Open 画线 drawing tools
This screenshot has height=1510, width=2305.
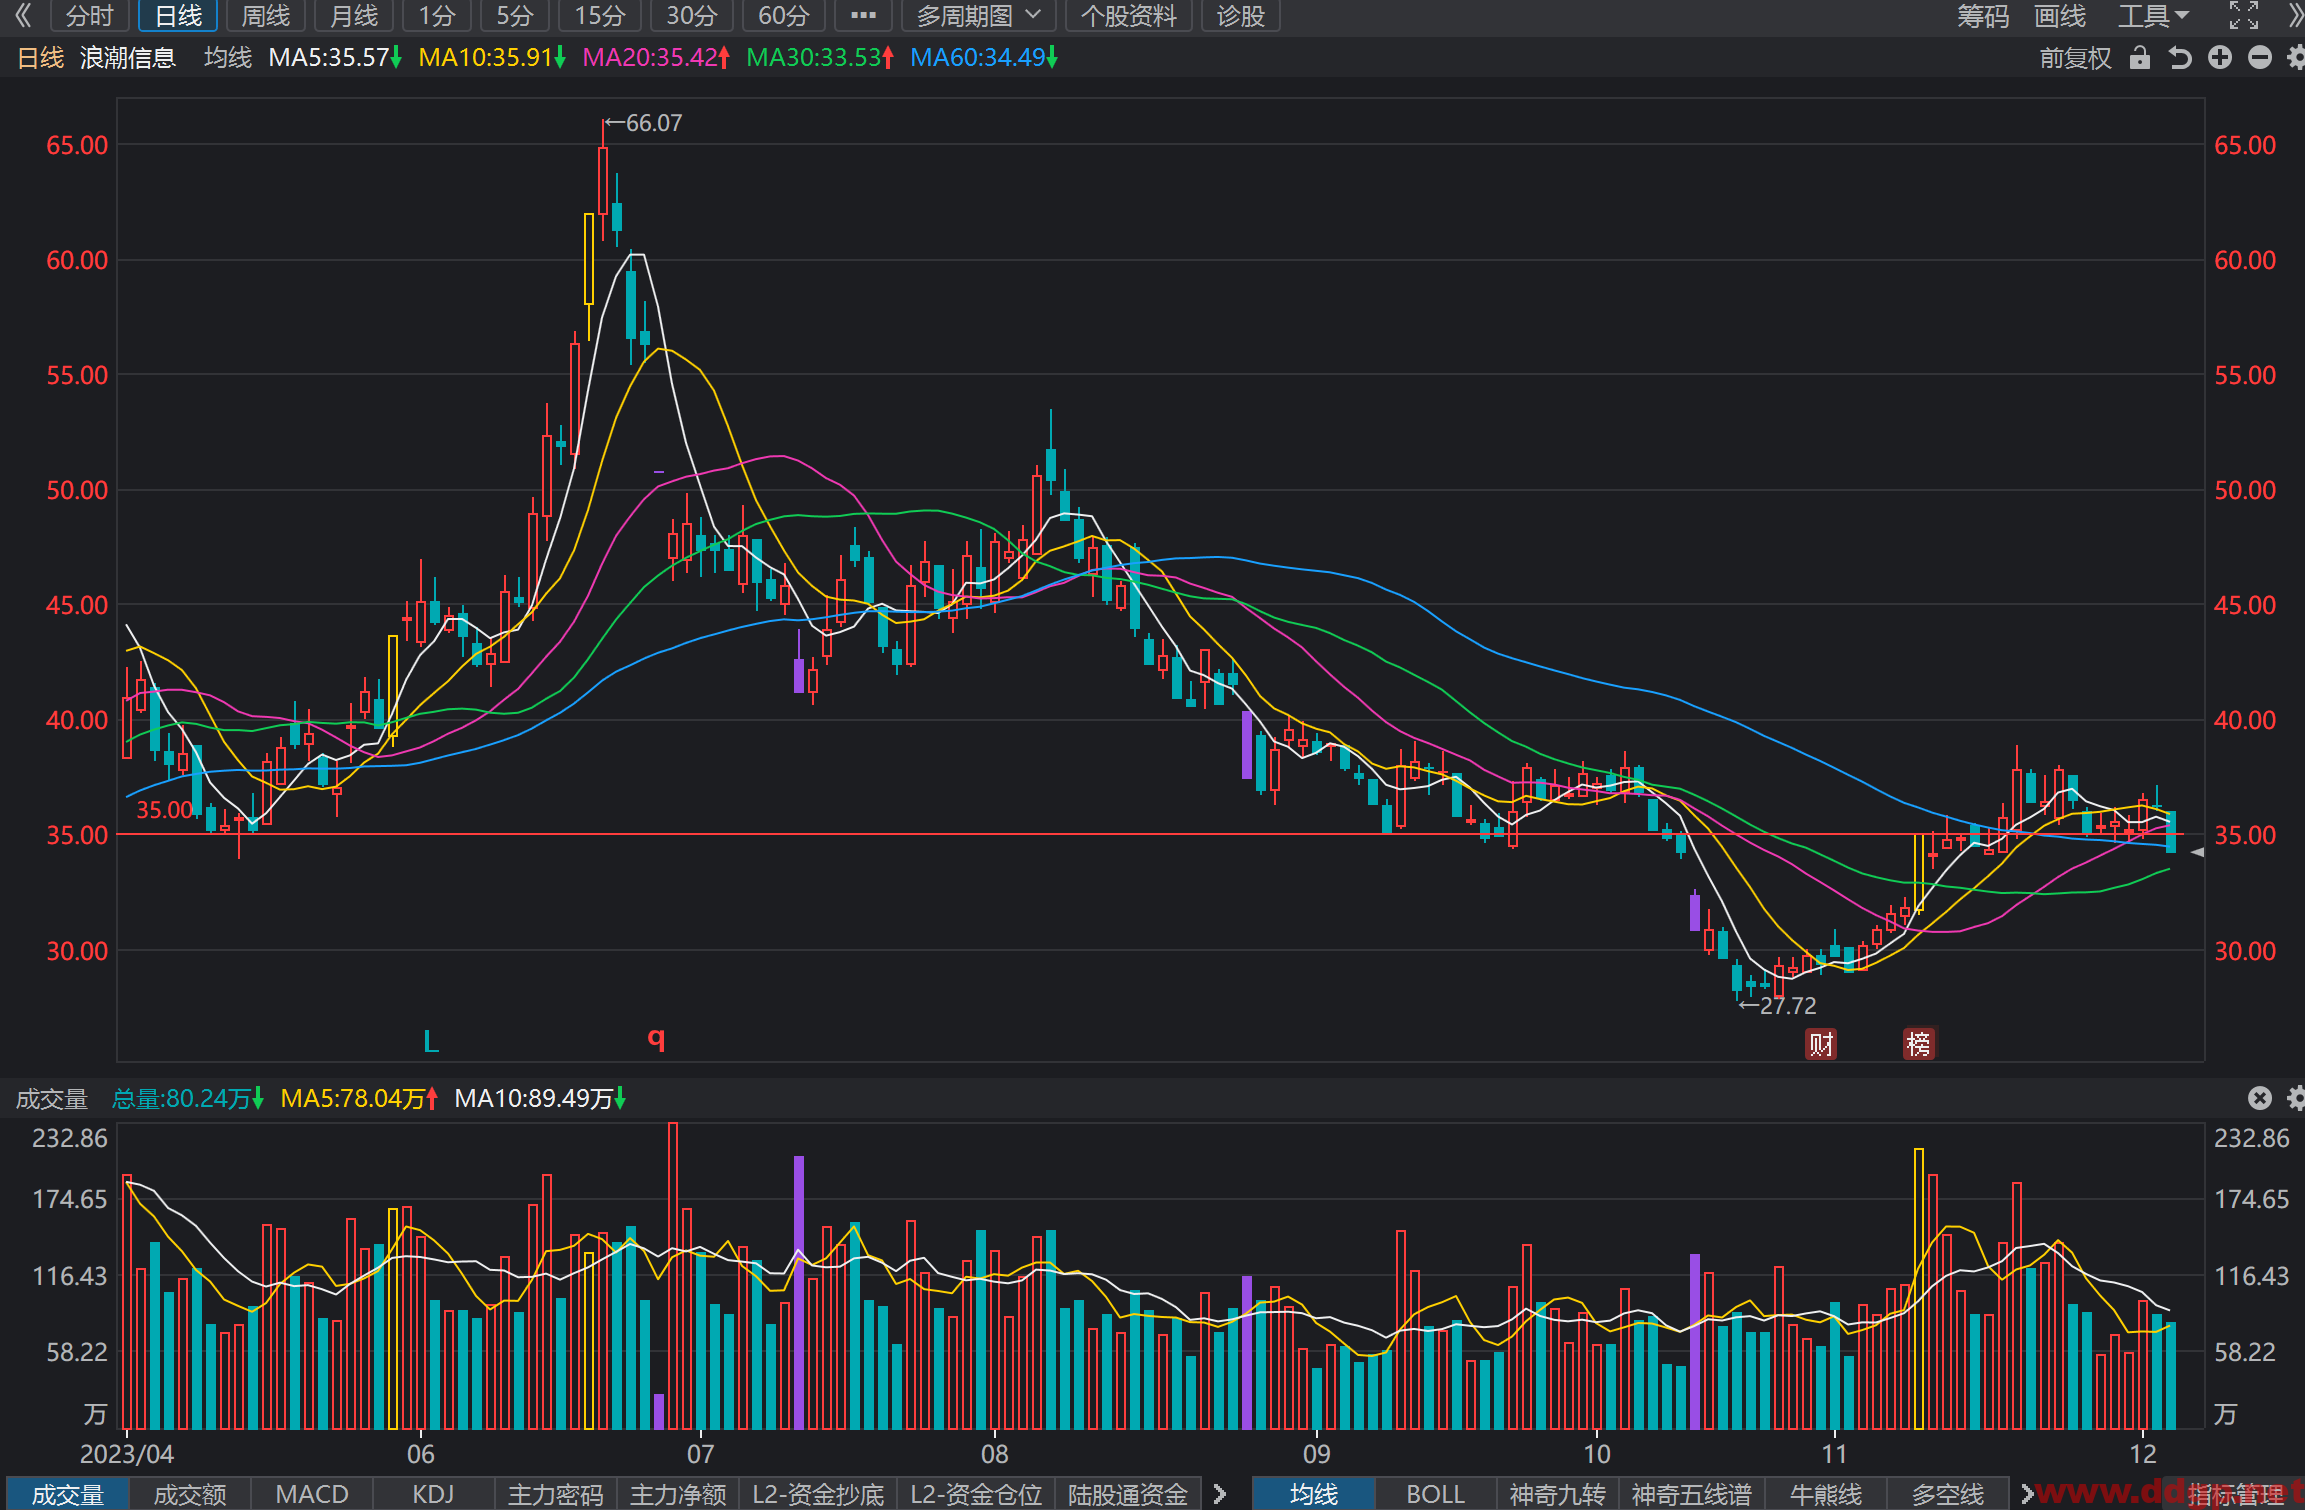pos(2060,15)
